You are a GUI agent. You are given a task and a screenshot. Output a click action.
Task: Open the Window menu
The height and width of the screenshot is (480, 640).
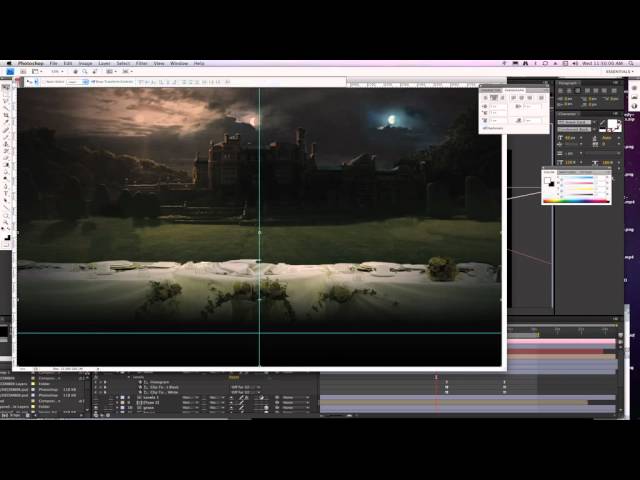coord(179,64)
